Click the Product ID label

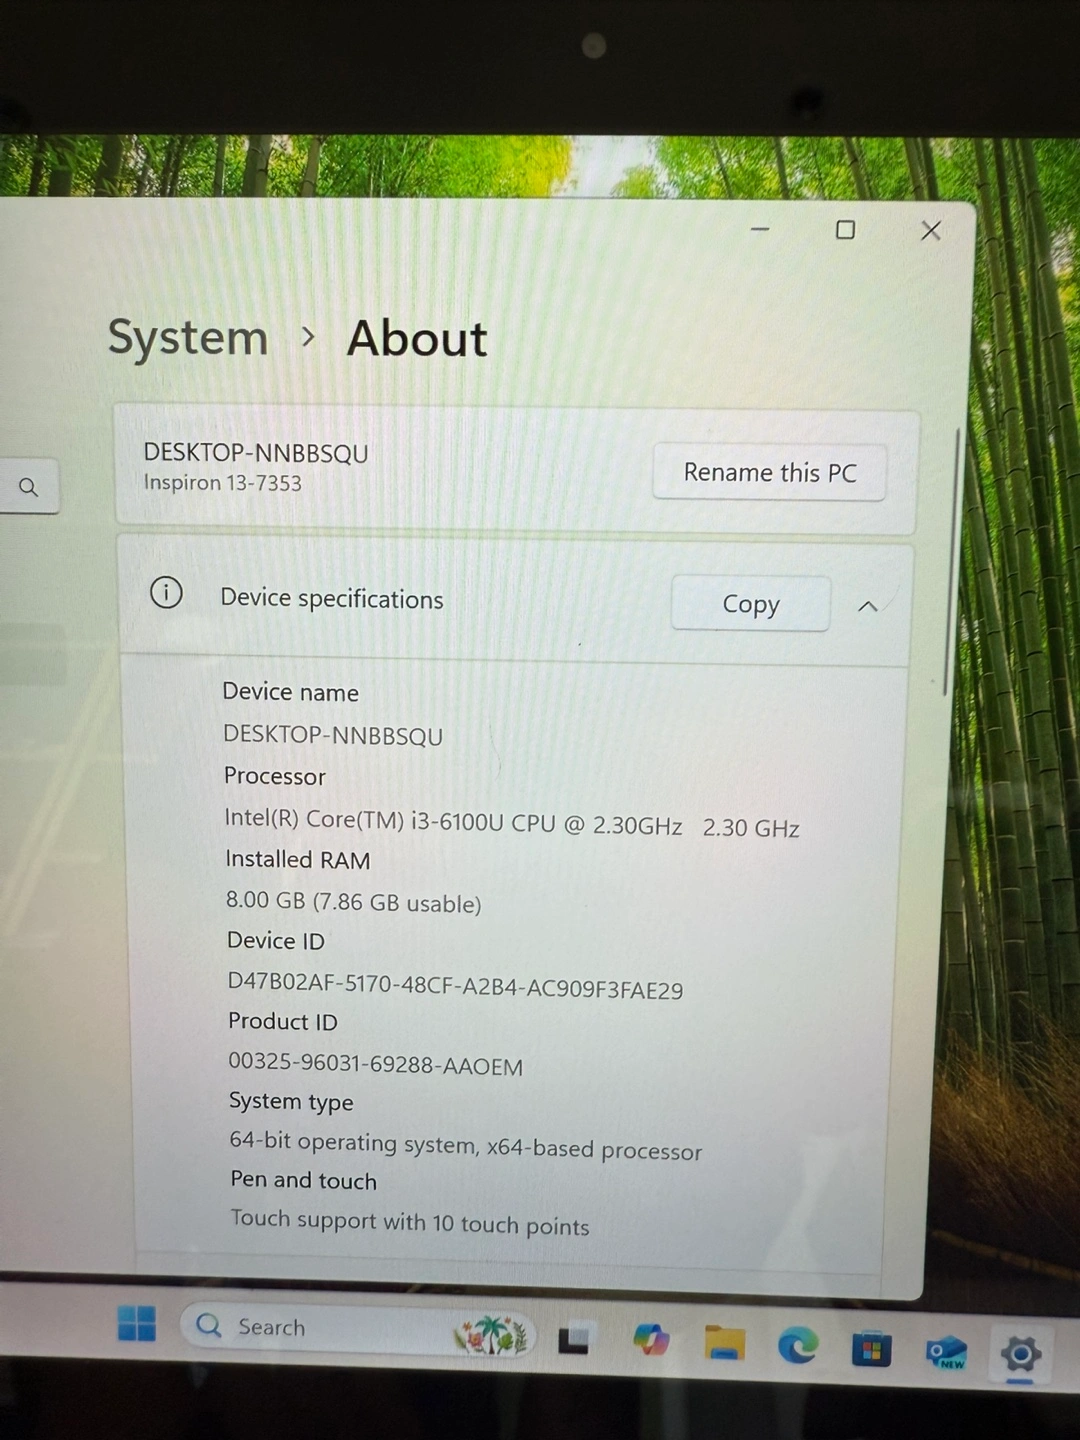tap(283, 1021)
